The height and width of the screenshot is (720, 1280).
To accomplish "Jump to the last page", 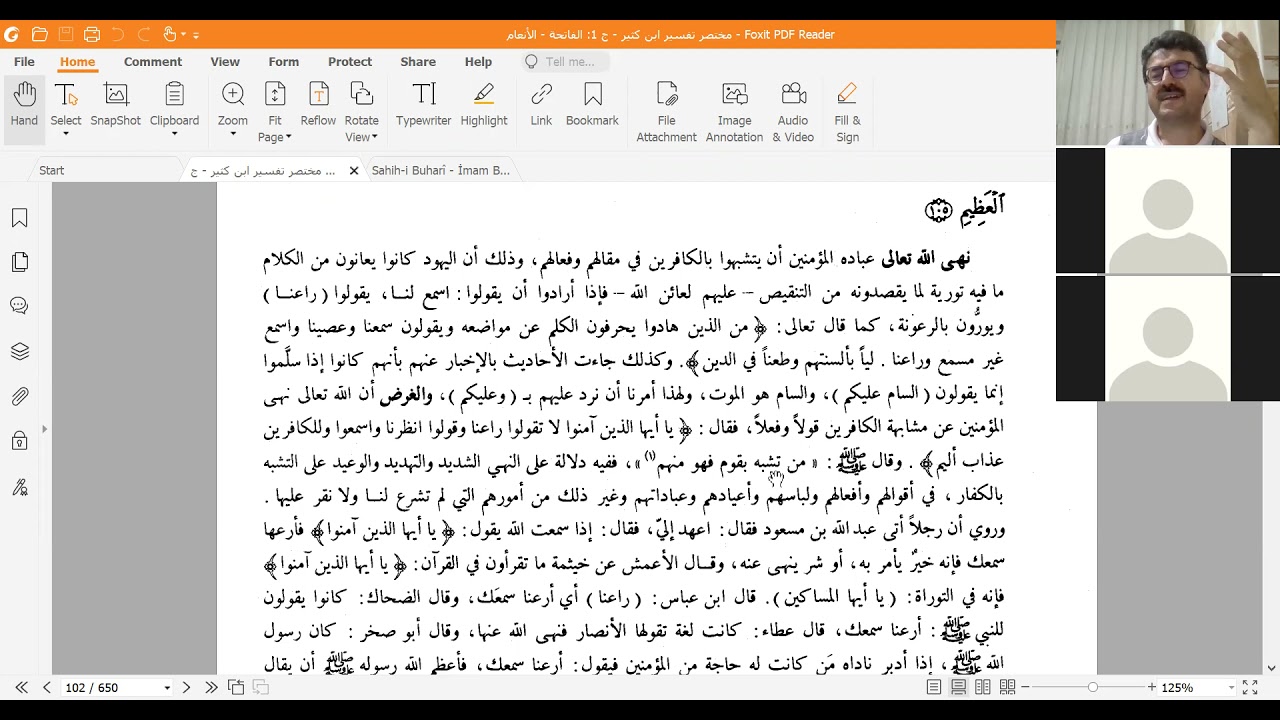I will [x=211, y=687].
